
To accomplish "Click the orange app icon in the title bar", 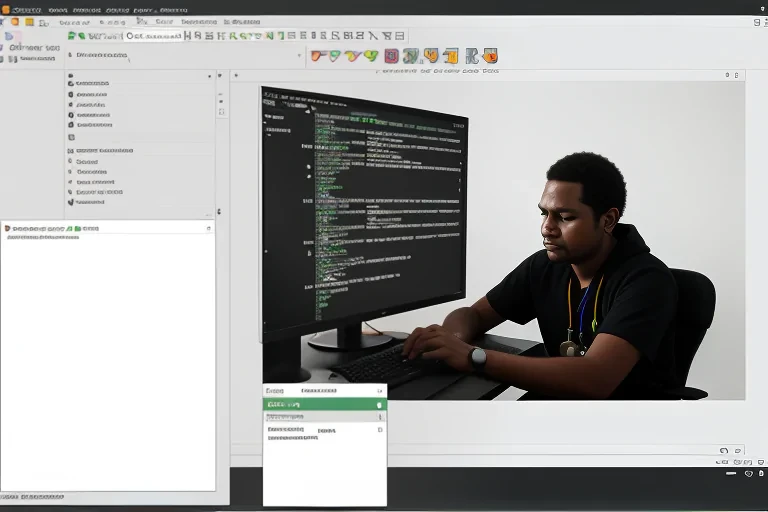I will click(5, 9).
